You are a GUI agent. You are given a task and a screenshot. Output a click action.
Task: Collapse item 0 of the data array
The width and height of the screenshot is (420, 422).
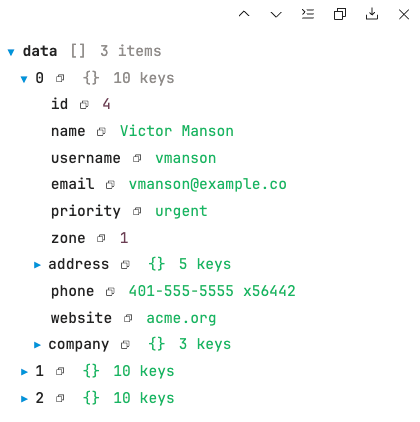click(24, 79)
